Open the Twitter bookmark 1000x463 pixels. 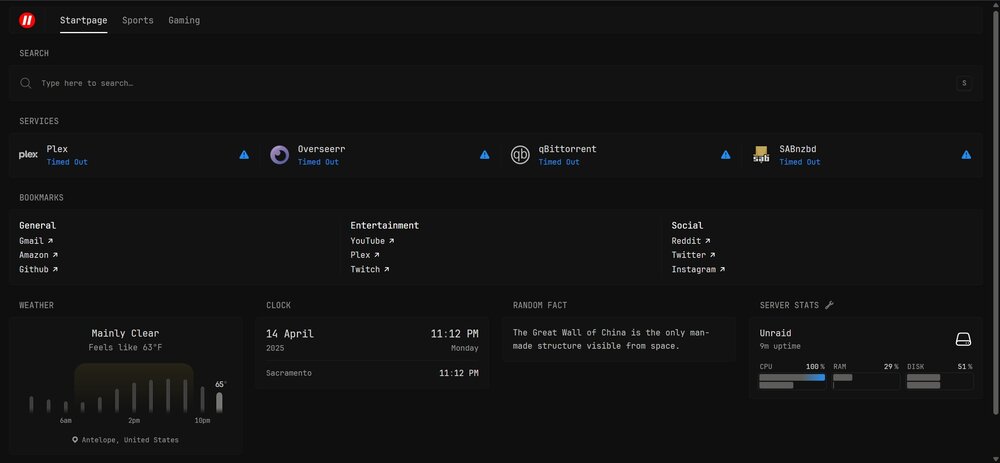693,255
